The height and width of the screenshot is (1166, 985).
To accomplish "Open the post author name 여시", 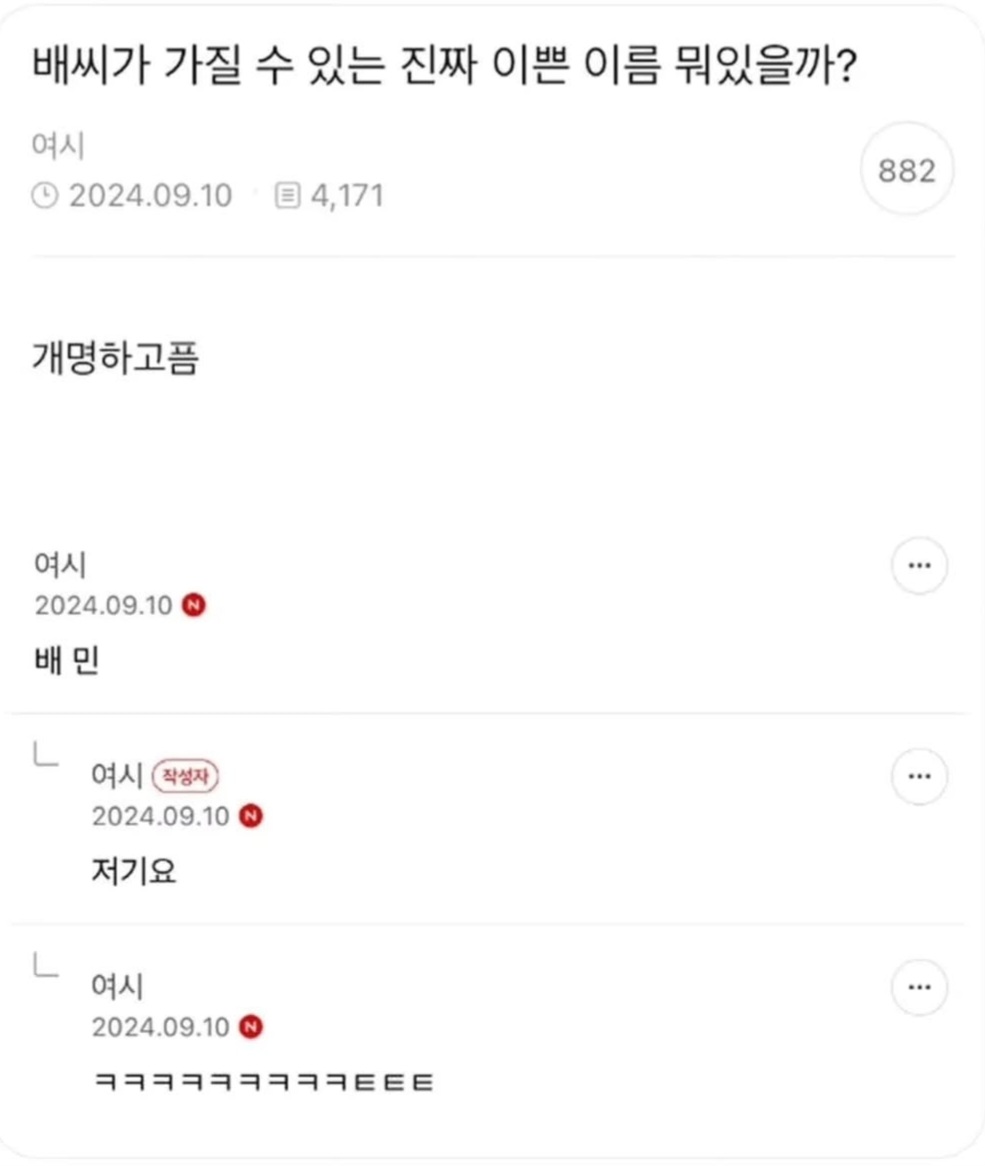I will tap(58, 145).
